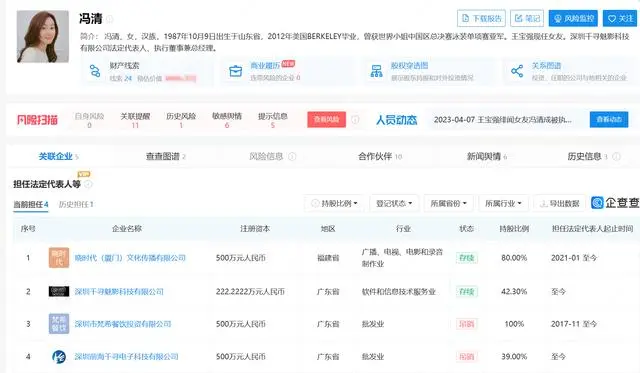Follow this person with 关注 button
Viewport: 640px width, 373px height.
pyautogui.click(x=620, y=18)
